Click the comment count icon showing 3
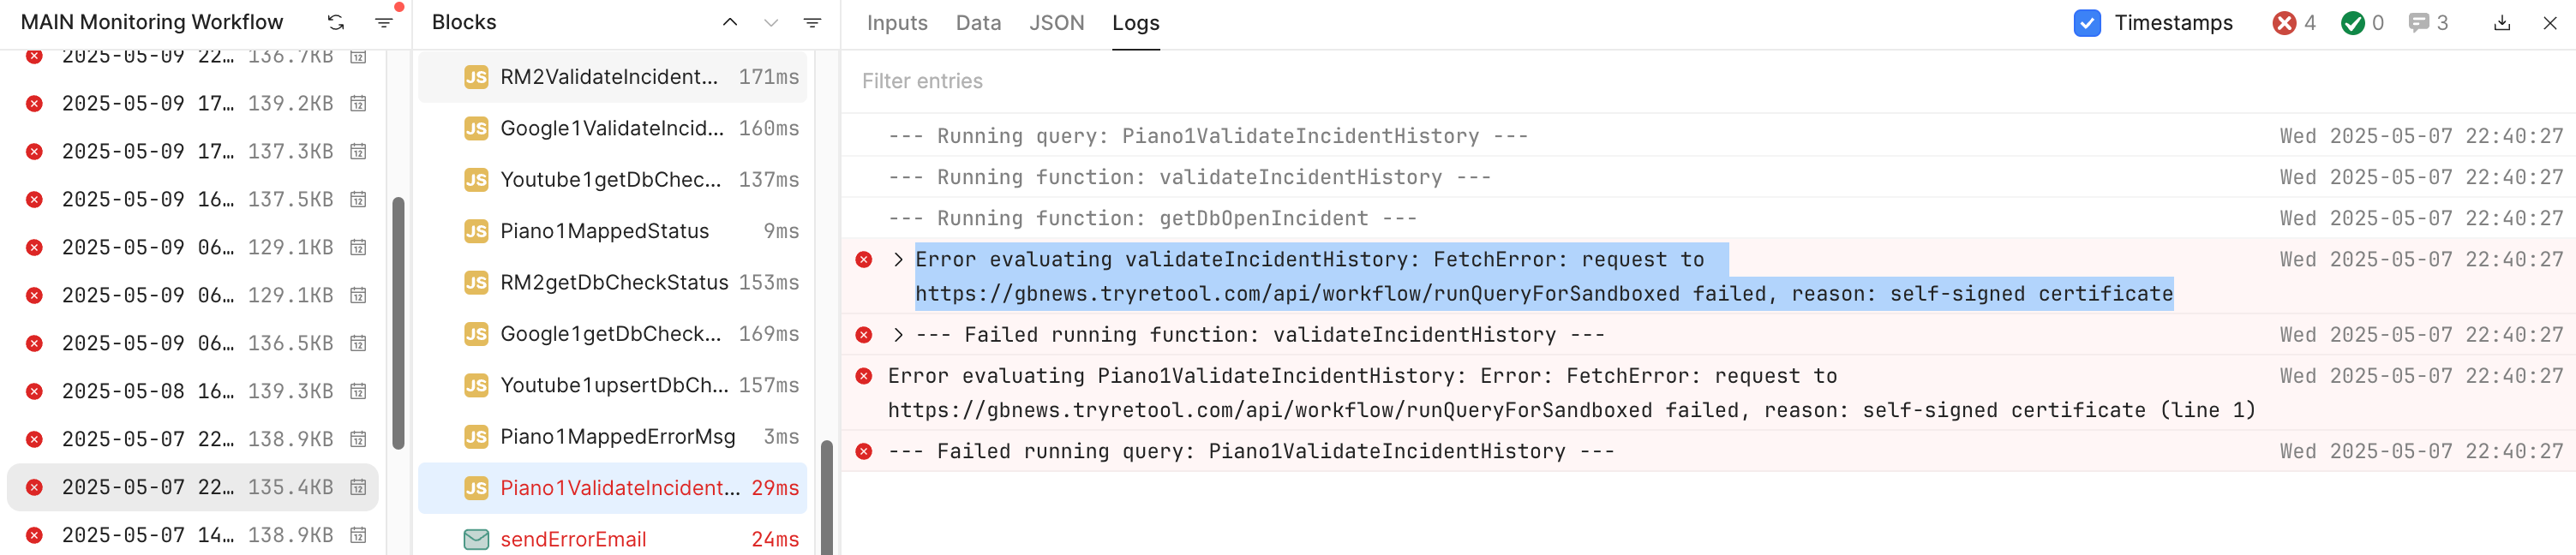2576x555 pixels. 2419,22
